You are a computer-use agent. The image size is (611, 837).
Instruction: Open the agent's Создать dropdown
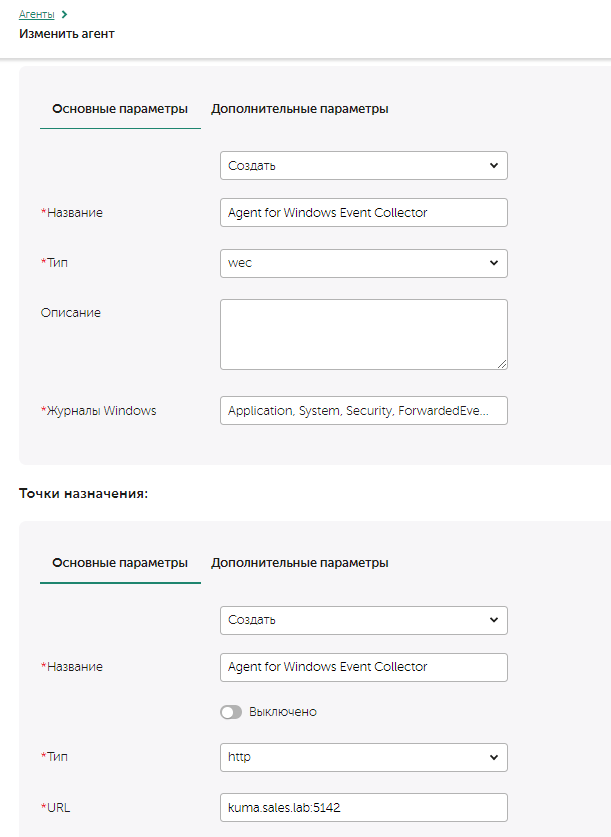tap(363, 165)
